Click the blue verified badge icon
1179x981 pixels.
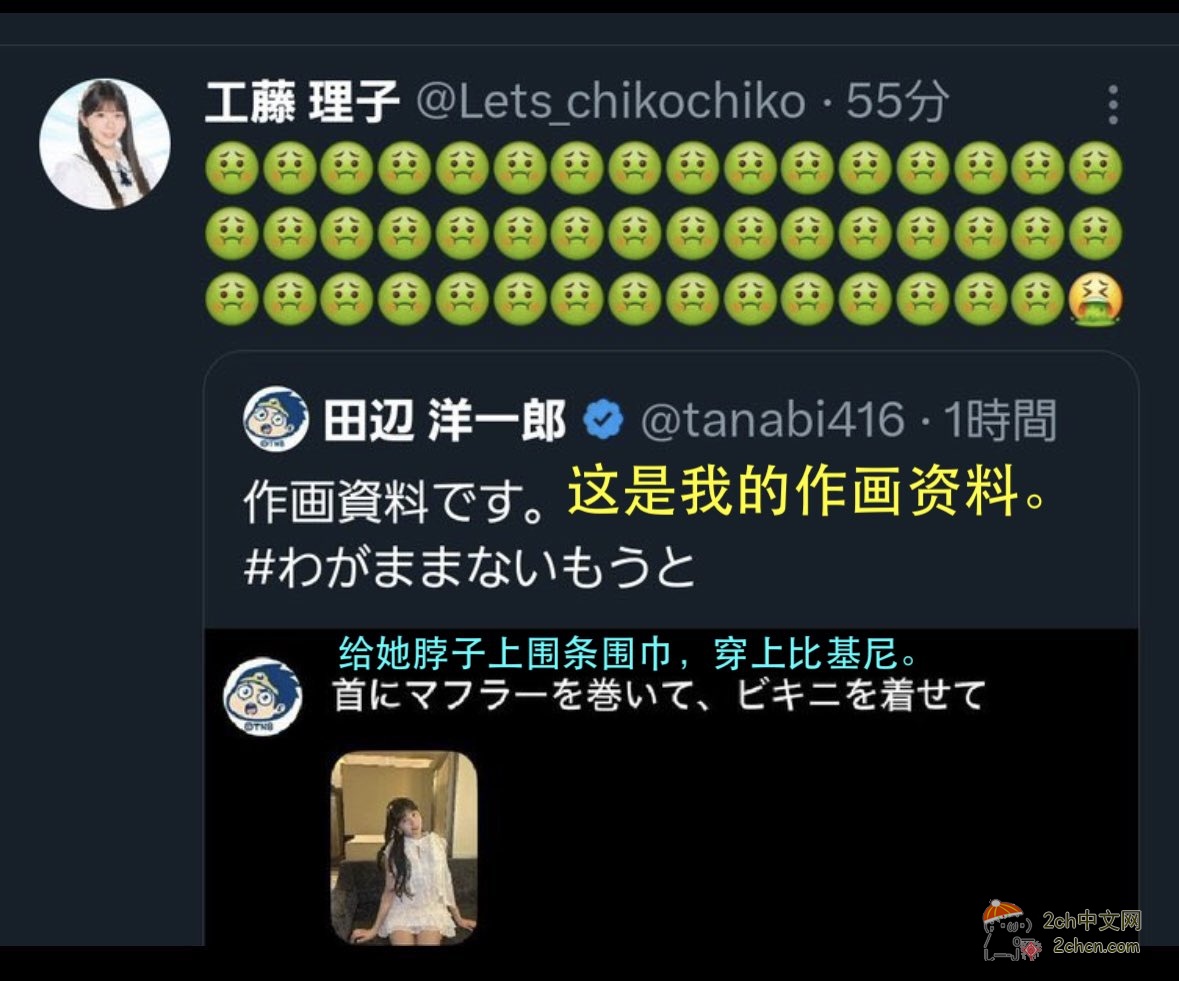(x=604, y=420)
